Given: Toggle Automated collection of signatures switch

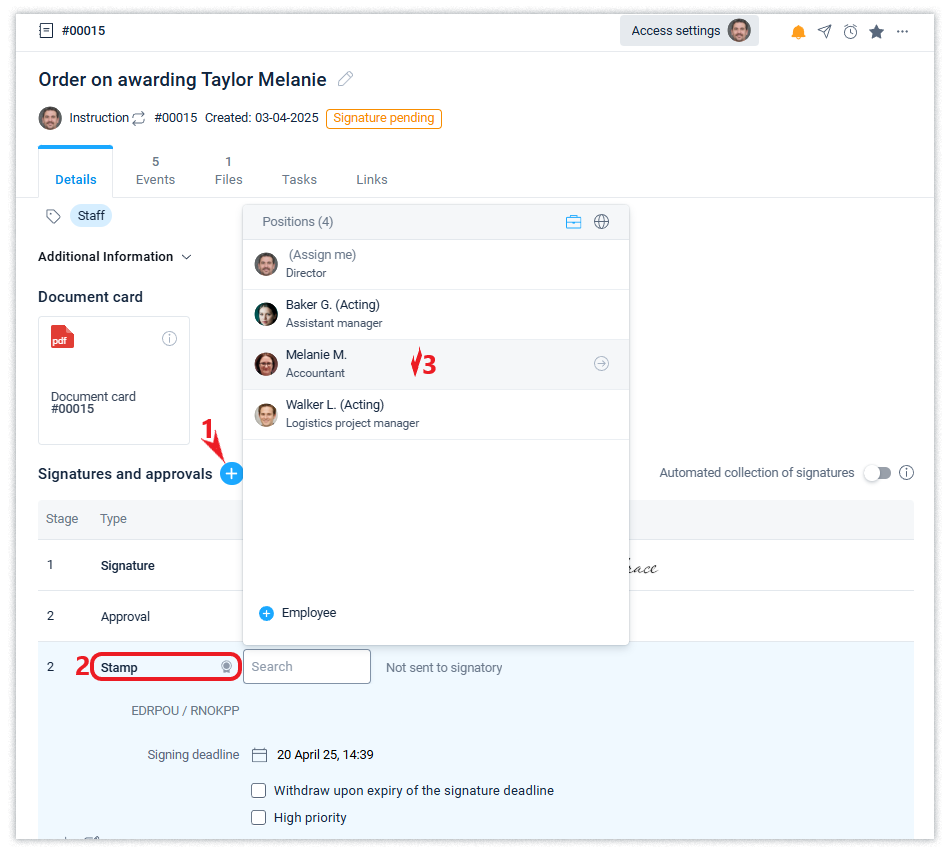Looking at the screenshot, I should pos(877,473).
